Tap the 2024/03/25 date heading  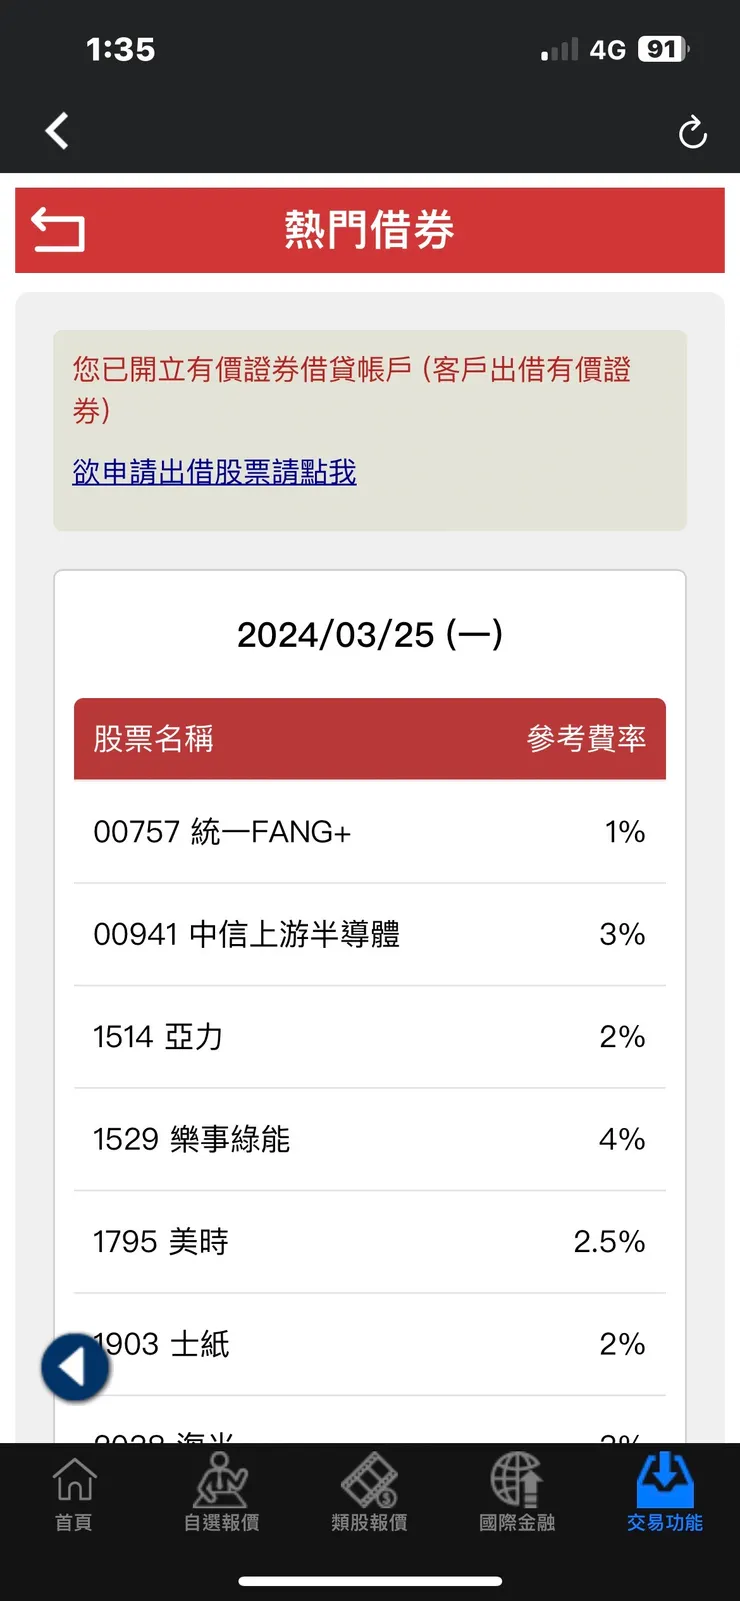(x=369, y=634)
